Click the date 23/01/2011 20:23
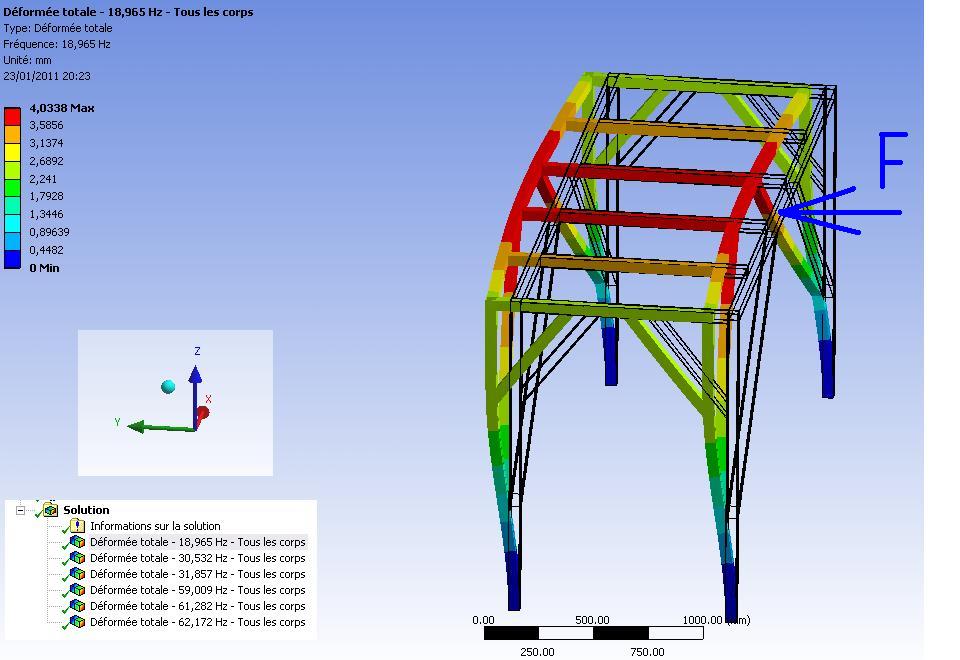The width and height of the screenshot is (960, 660). coord(47,76)
